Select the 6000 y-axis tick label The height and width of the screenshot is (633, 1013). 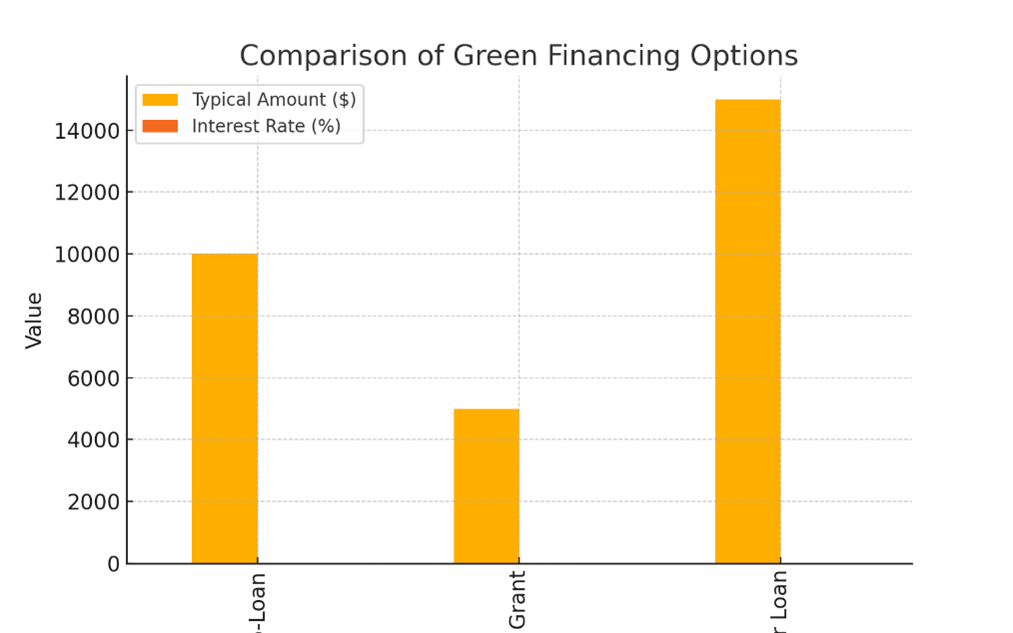tap(93, 378)
